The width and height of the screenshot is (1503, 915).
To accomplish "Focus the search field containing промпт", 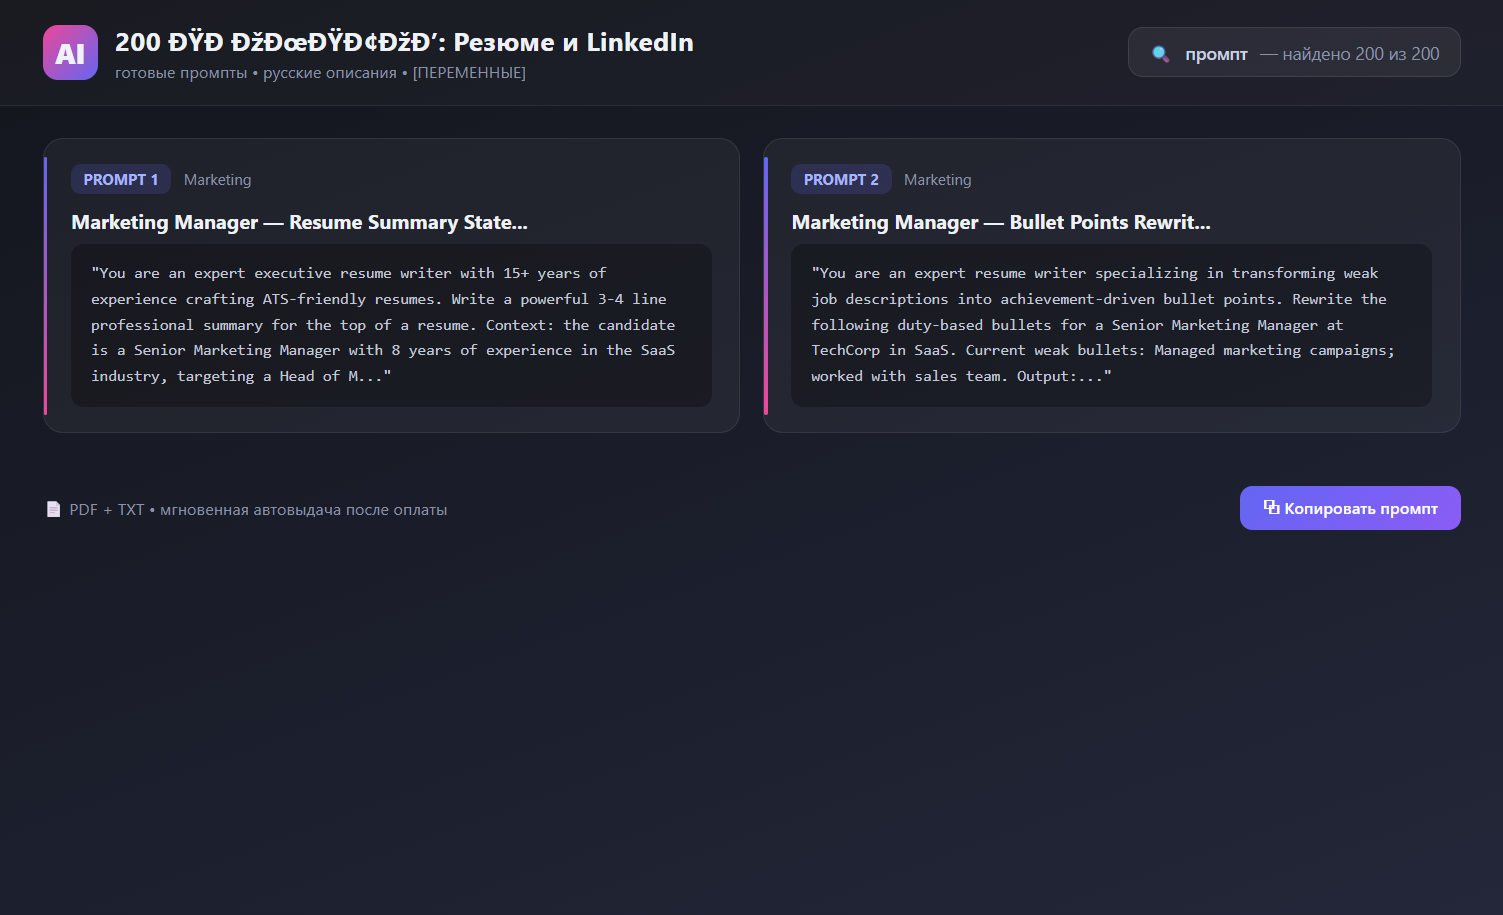I will coord(1294,52).
